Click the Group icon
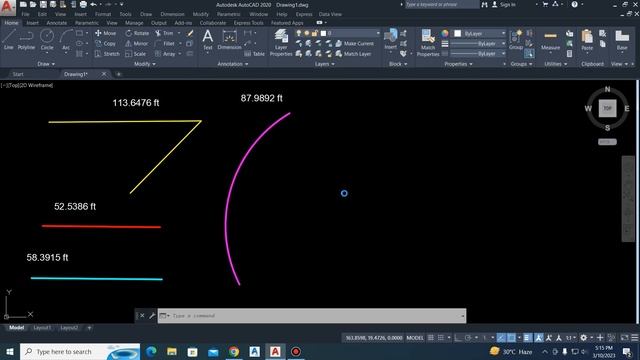The image size is (640, 360). (516, 40)
